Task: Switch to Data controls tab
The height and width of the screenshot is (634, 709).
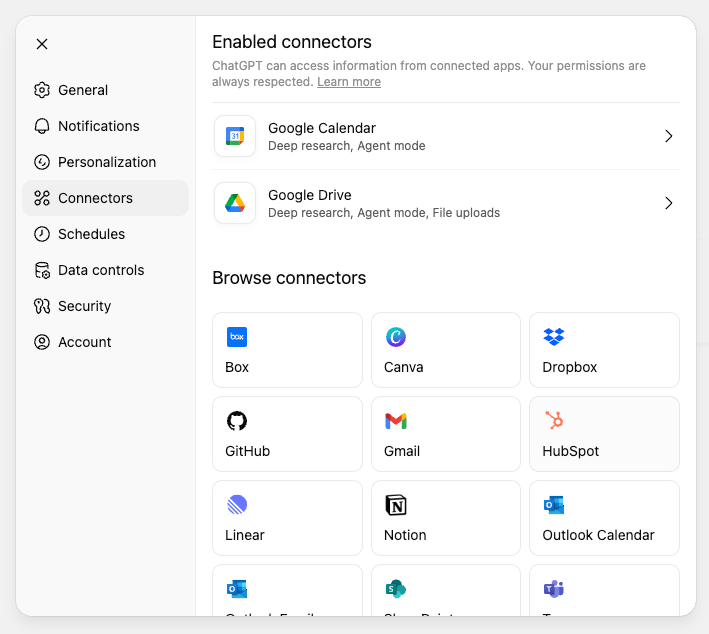Action: coord(105,270)
